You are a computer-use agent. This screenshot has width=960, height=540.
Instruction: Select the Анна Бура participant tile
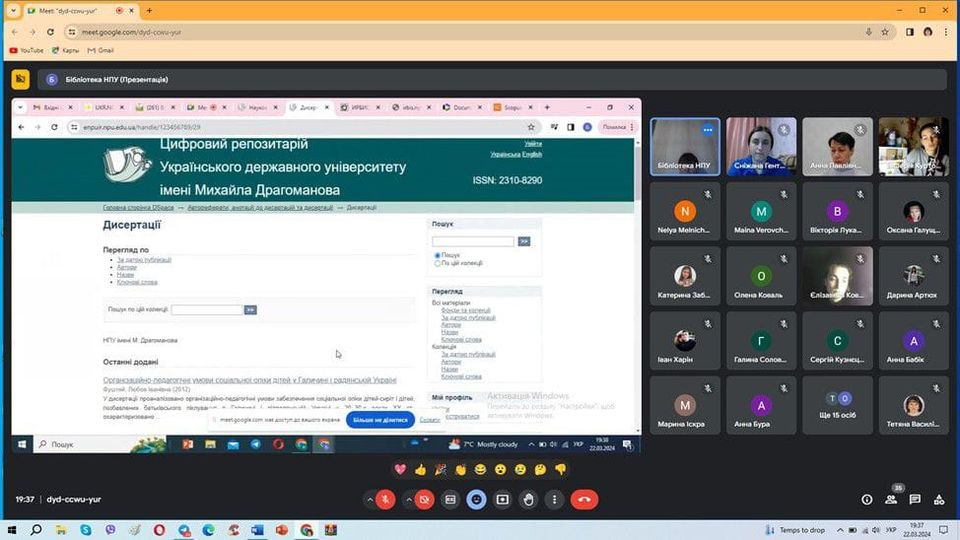(761, 405)
